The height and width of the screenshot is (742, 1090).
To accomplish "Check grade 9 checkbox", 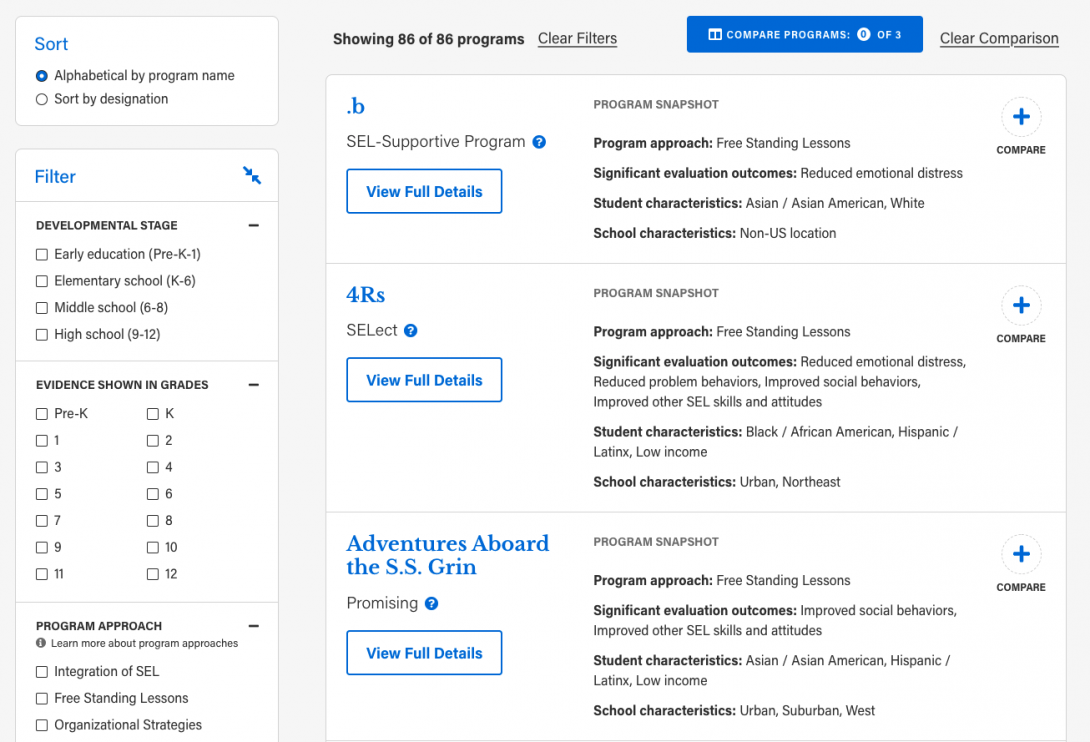I will [42, 547].
